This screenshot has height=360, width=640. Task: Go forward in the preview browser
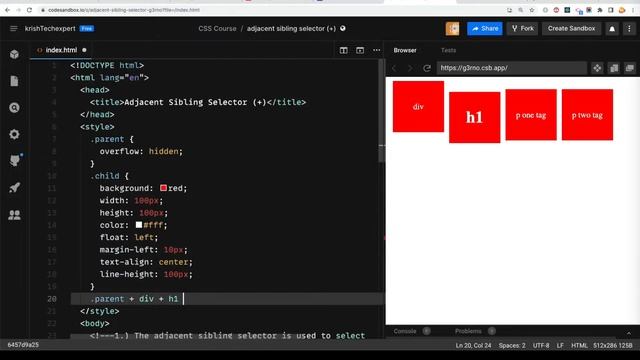pos(410,68)
